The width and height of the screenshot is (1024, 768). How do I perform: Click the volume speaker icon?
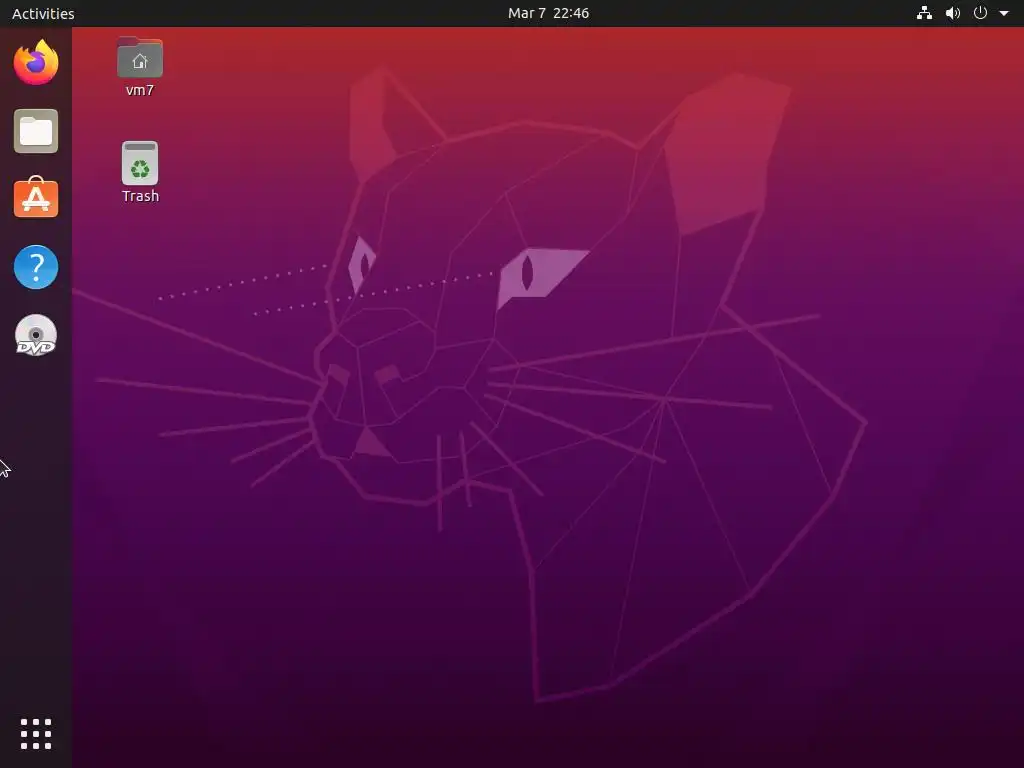pyautogui.click(x=953, y=13)
